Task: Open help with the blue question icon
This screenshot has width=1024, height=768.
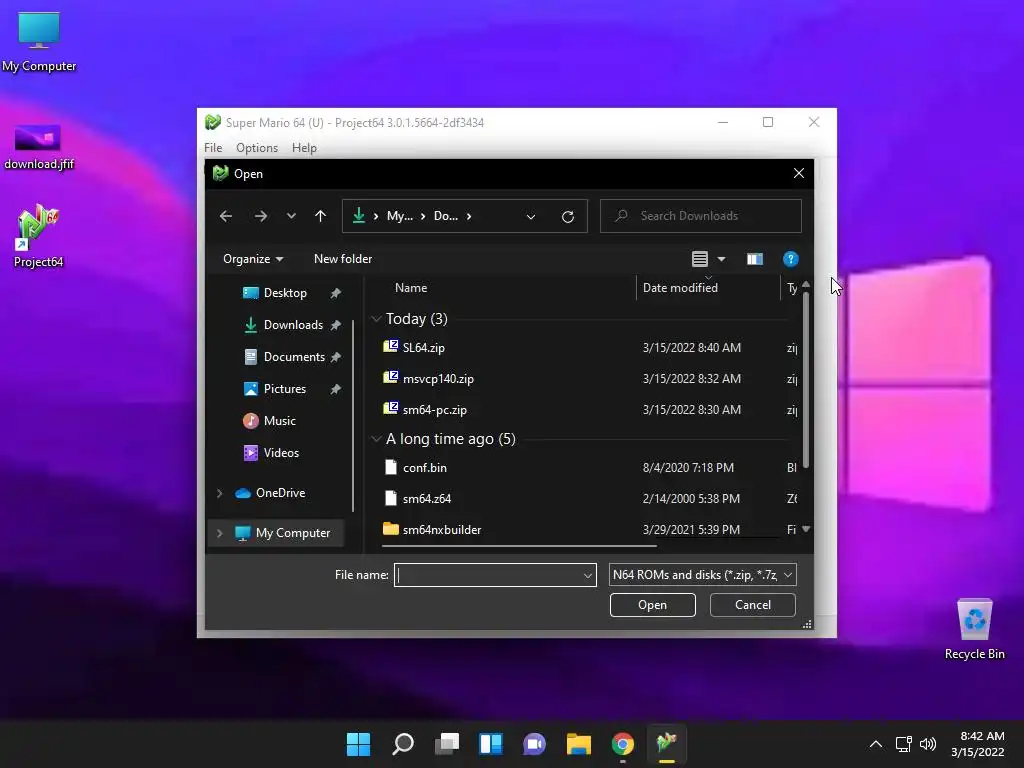Action: pos(790,259)
